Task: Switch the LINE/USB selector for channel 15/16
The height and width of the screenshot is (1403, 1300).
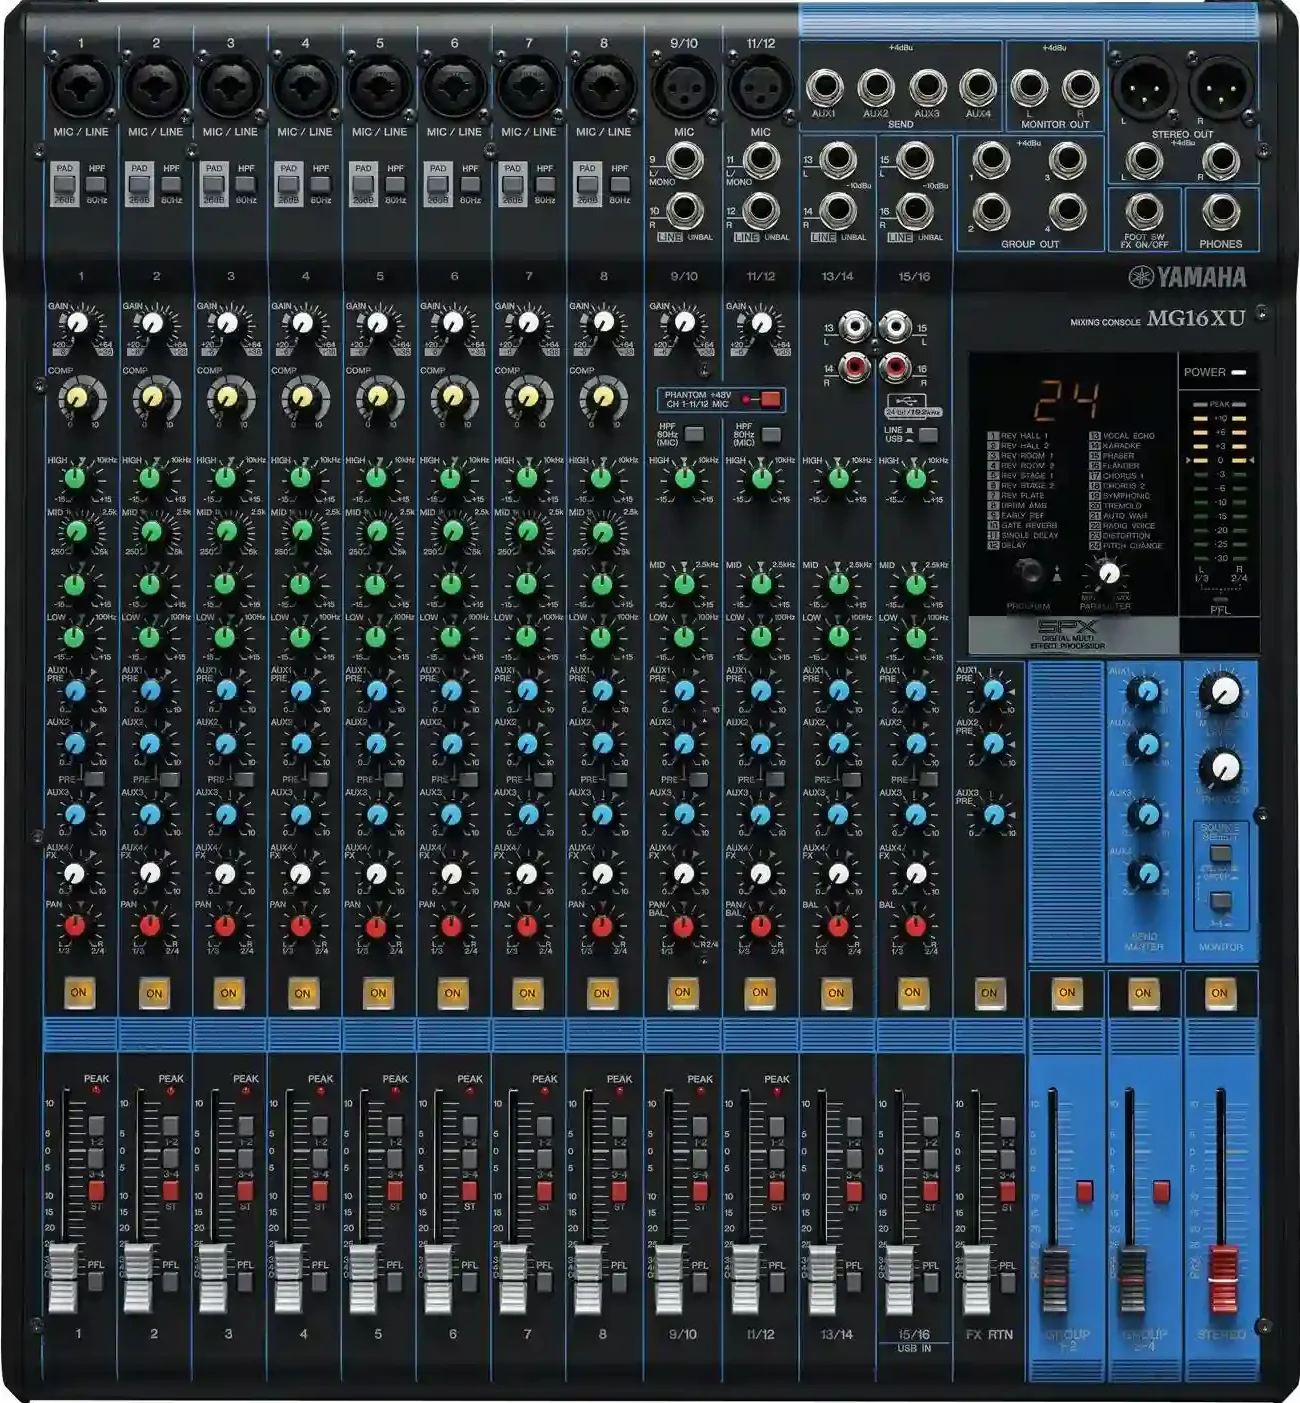Action: point(928,435)
